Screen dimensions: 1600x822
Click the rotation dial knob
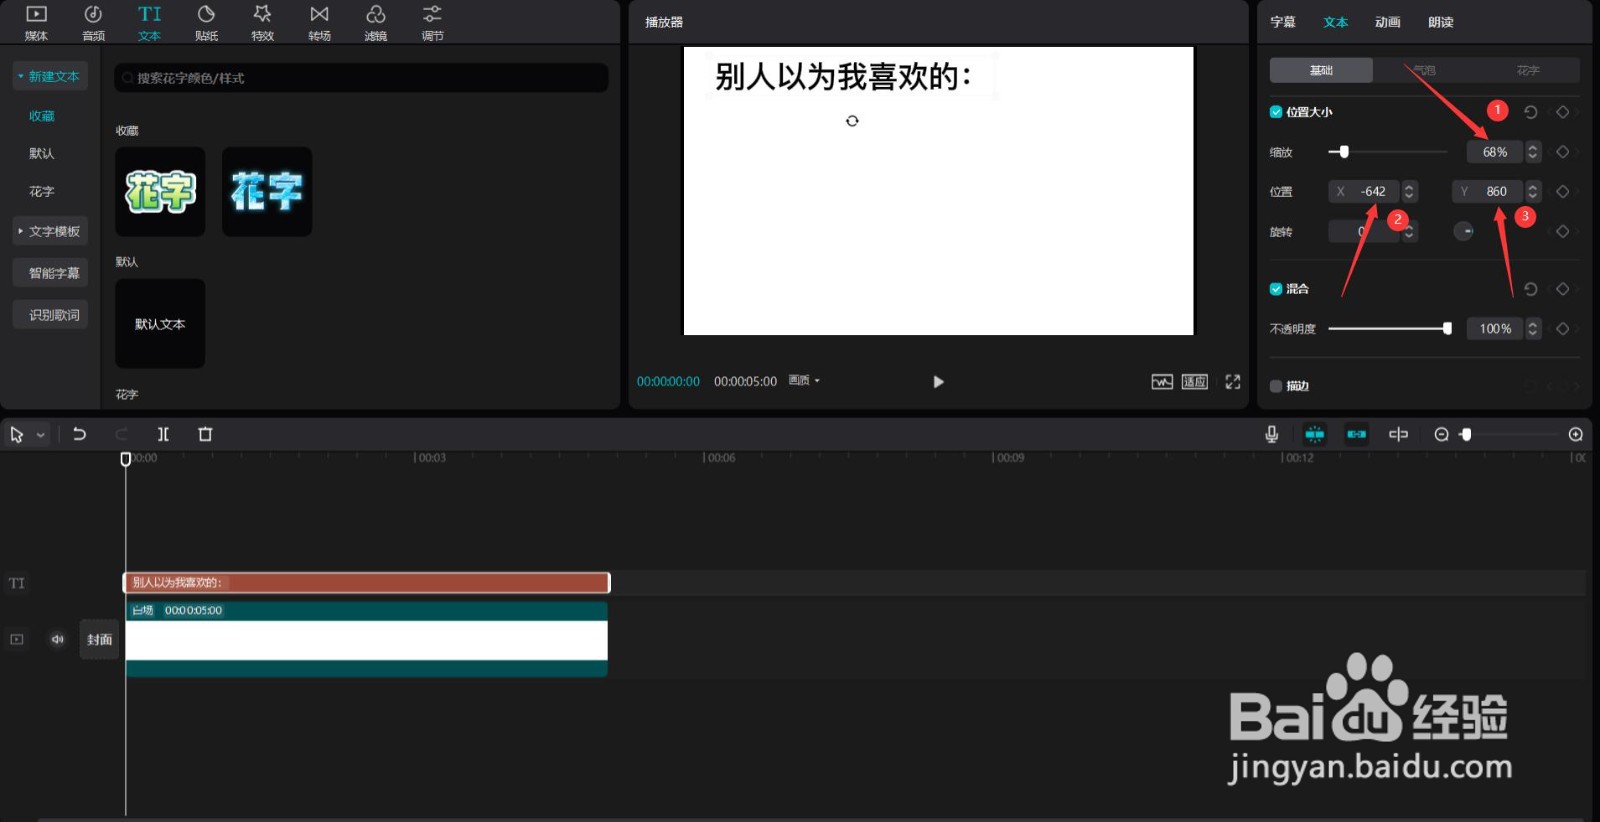pos(1463,231)
